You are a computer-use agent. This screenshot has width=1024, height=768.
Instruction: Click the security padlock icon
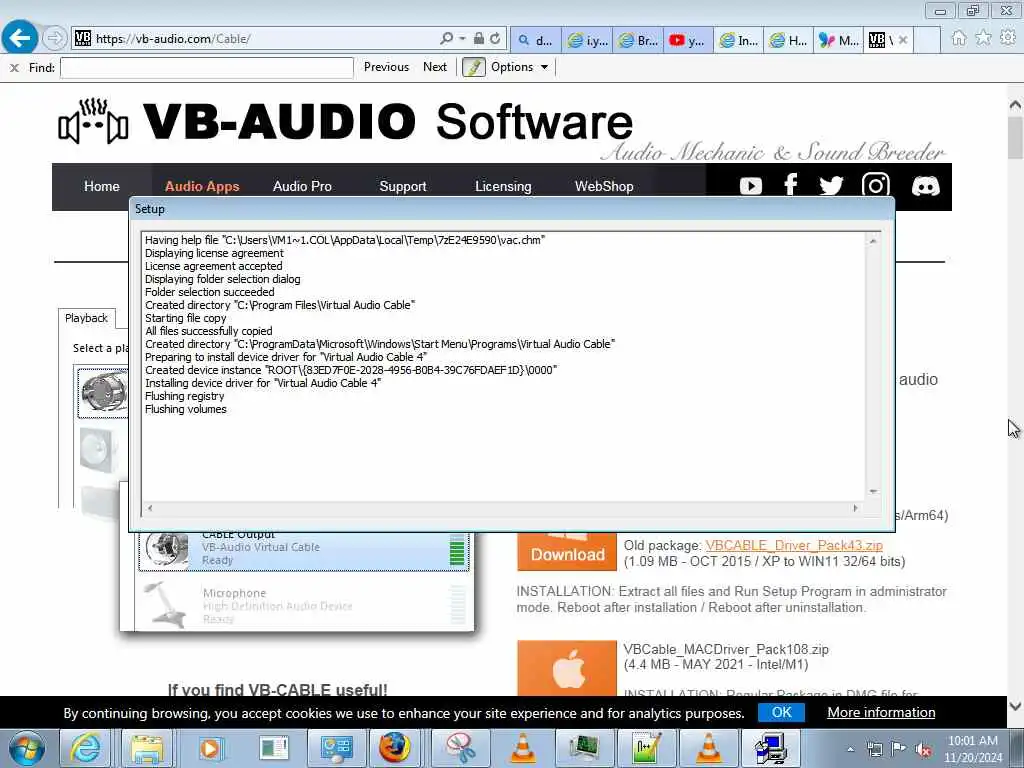click(x=479, y=39)
